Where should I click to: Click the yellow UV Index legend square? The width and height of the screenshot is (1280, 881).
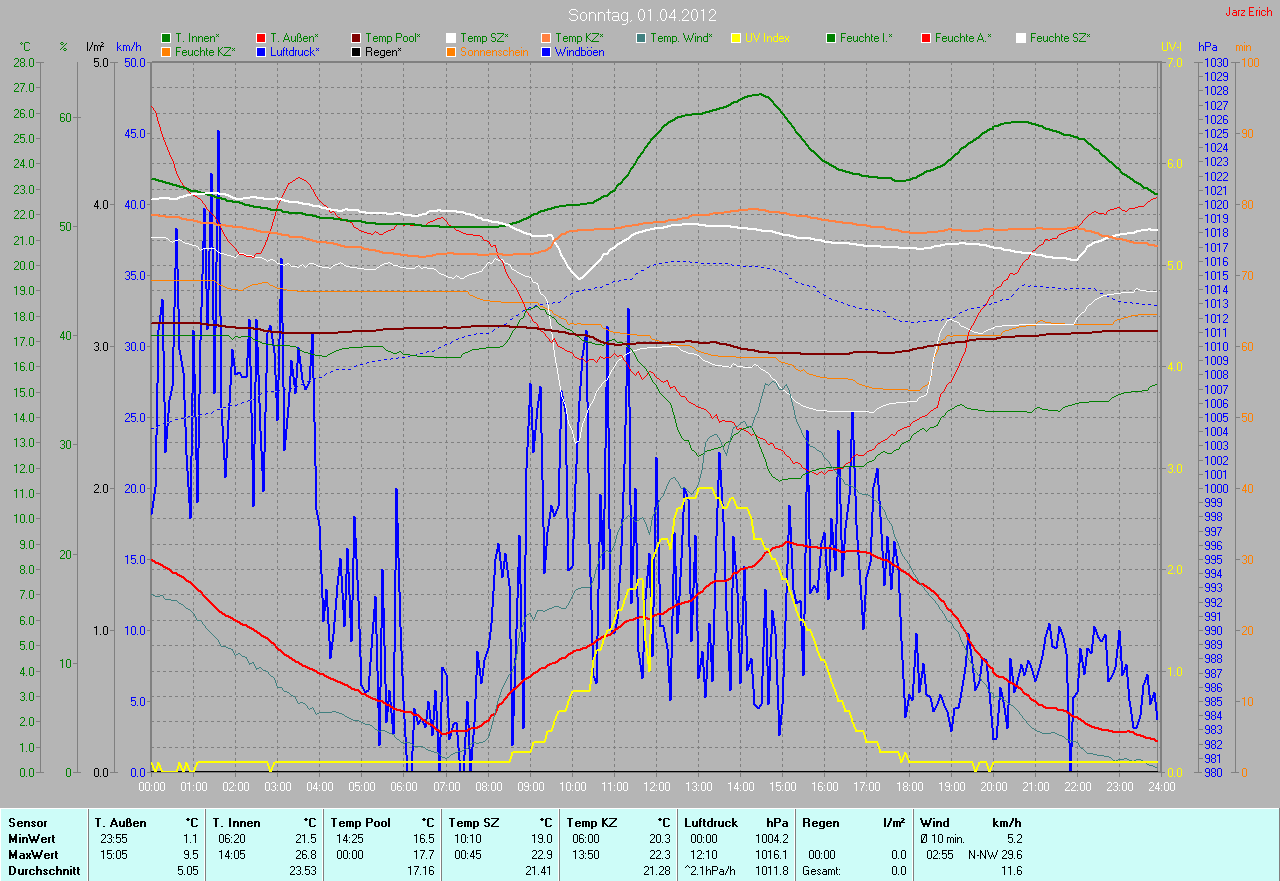point(736,38)
